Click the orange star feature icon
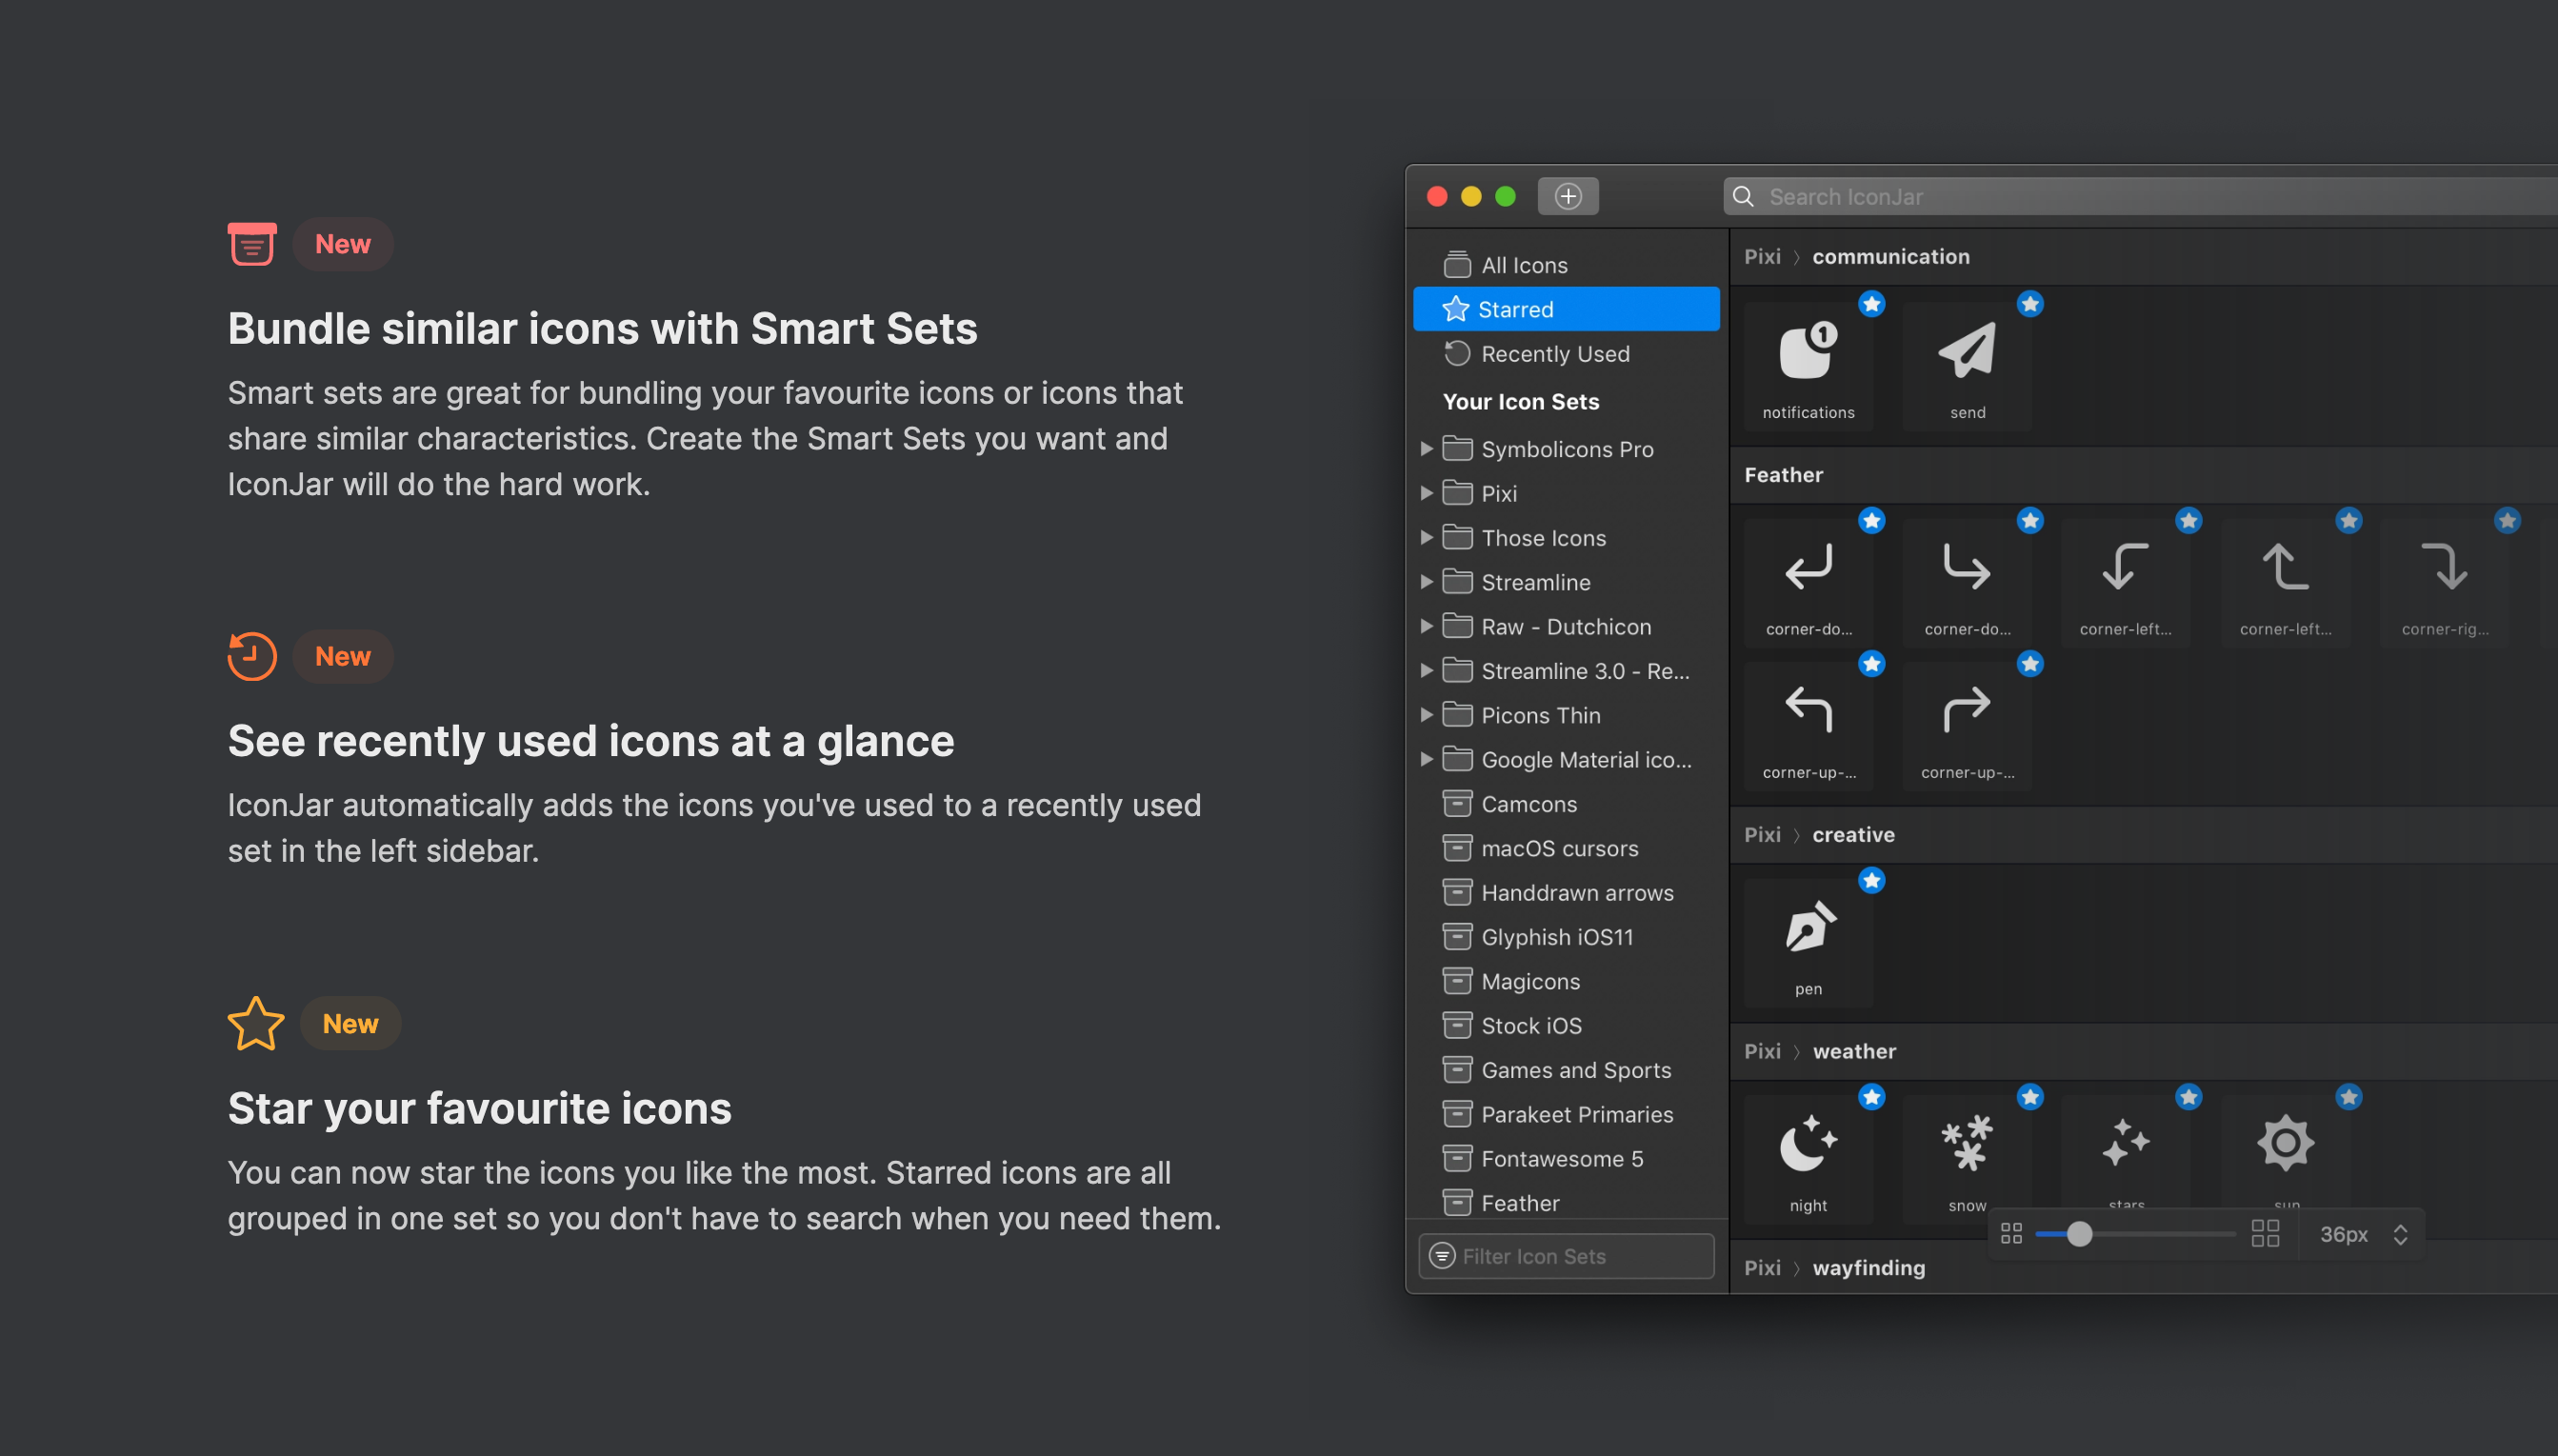2558x1456 pixels. pyautogui.click(x=256, y=1023)
